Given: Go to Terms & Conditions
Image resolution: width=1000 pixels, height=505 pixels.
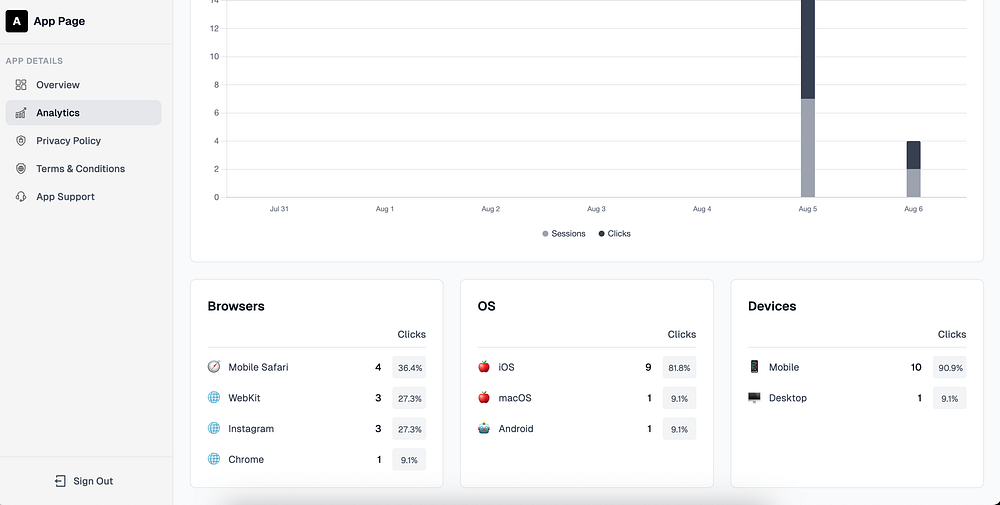Looking at the screenshot, I should coord(80,169).
